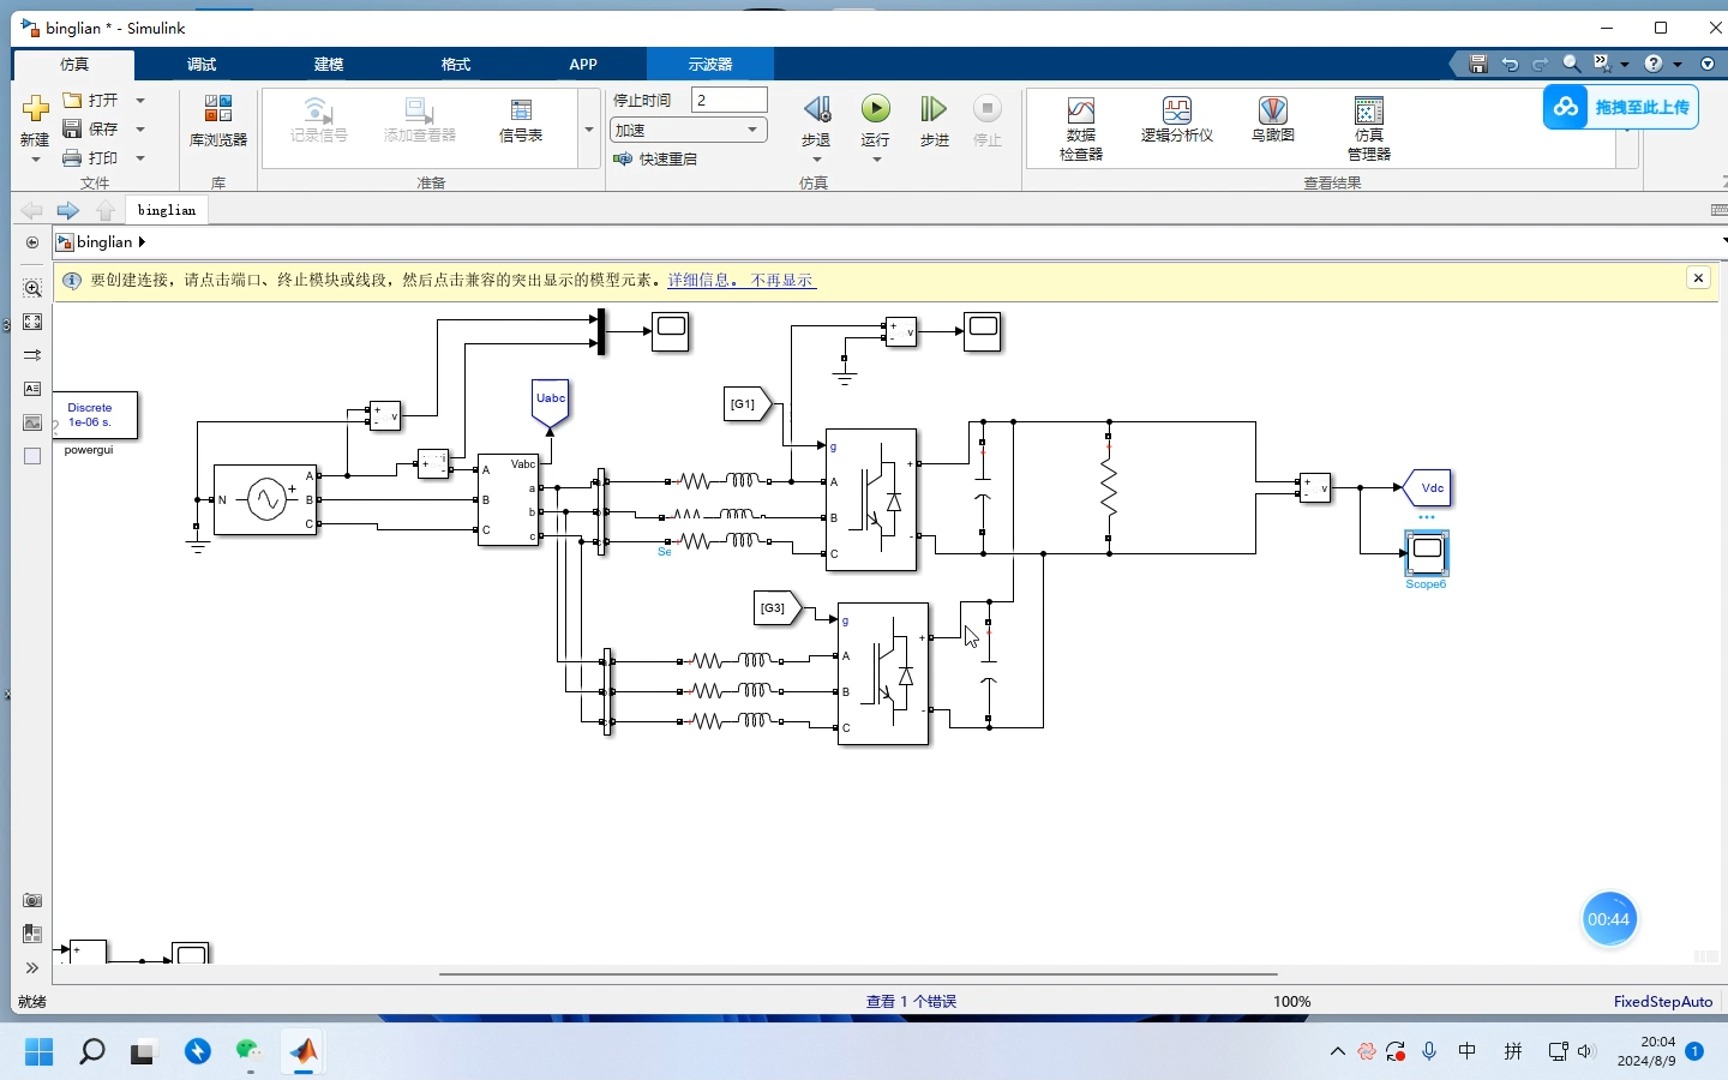
Task: Click the taskbar search icon
Action: click(92, 1052)
